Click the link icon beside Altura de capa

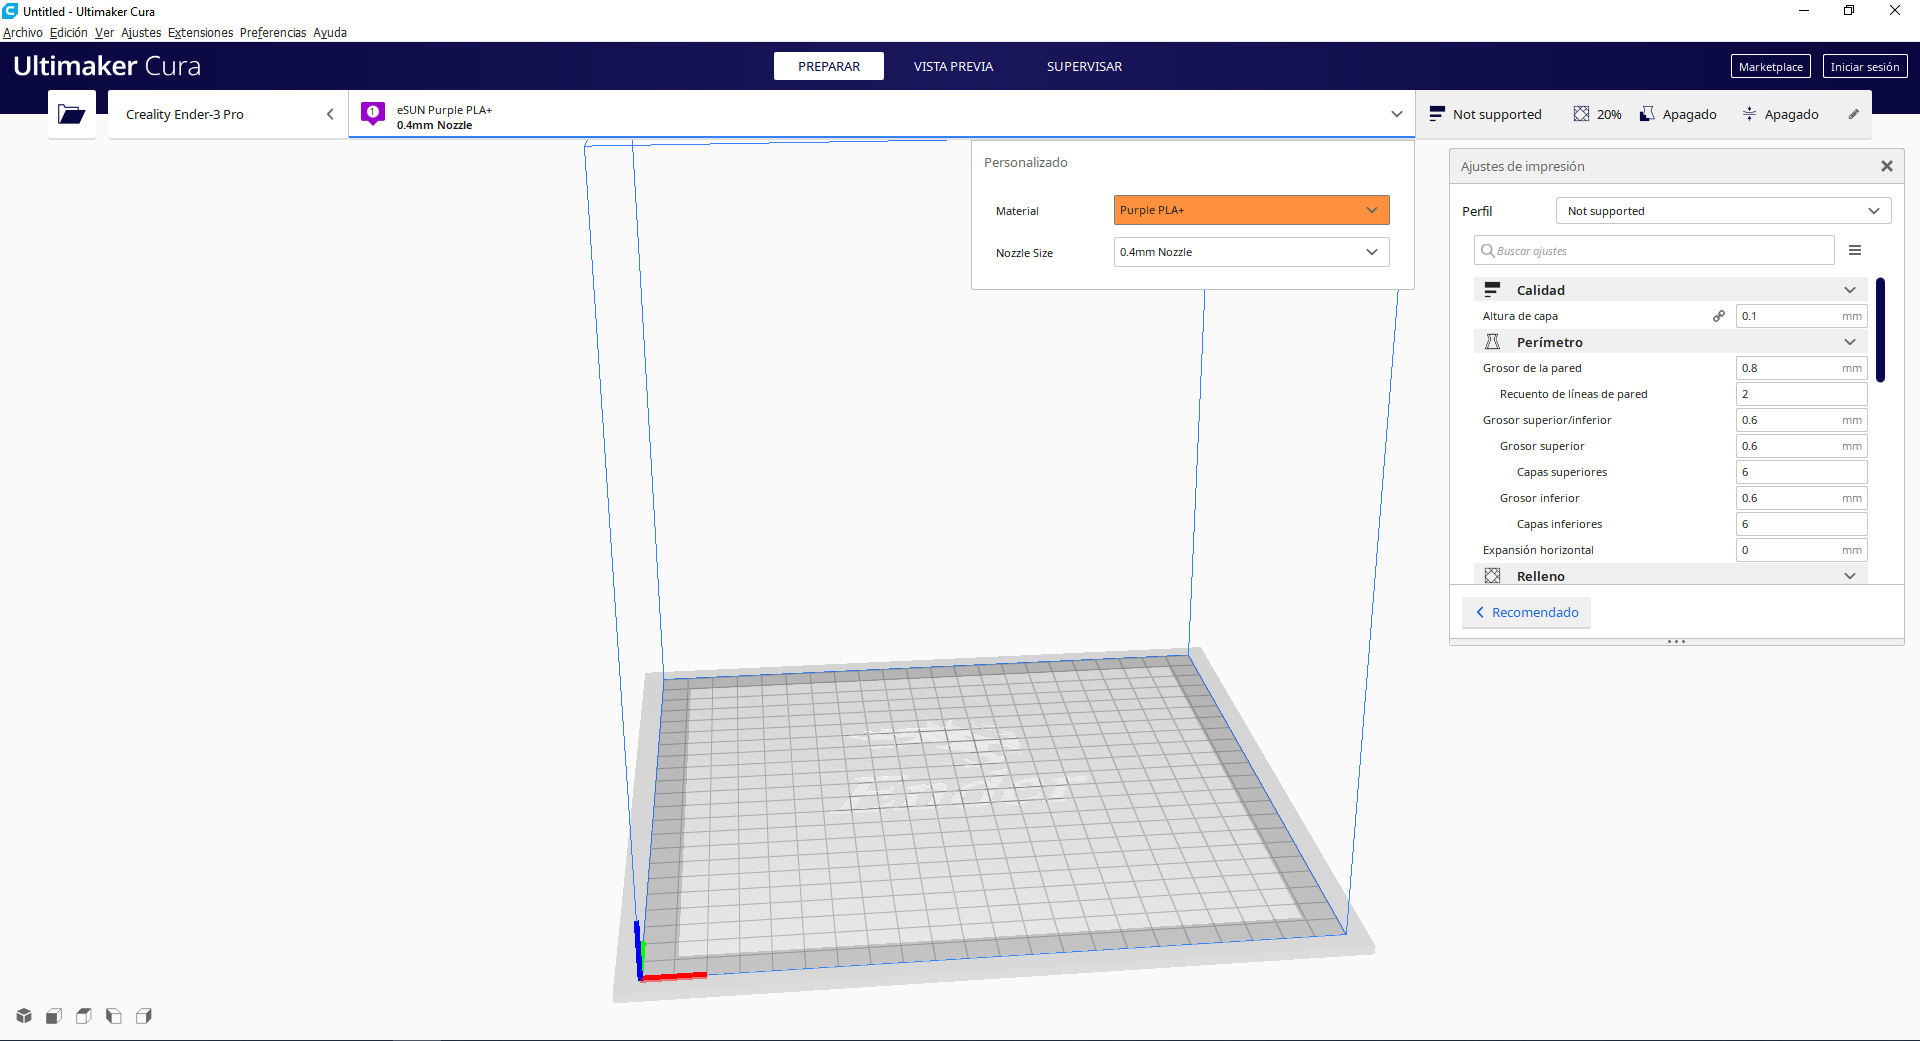point(1719,316)
